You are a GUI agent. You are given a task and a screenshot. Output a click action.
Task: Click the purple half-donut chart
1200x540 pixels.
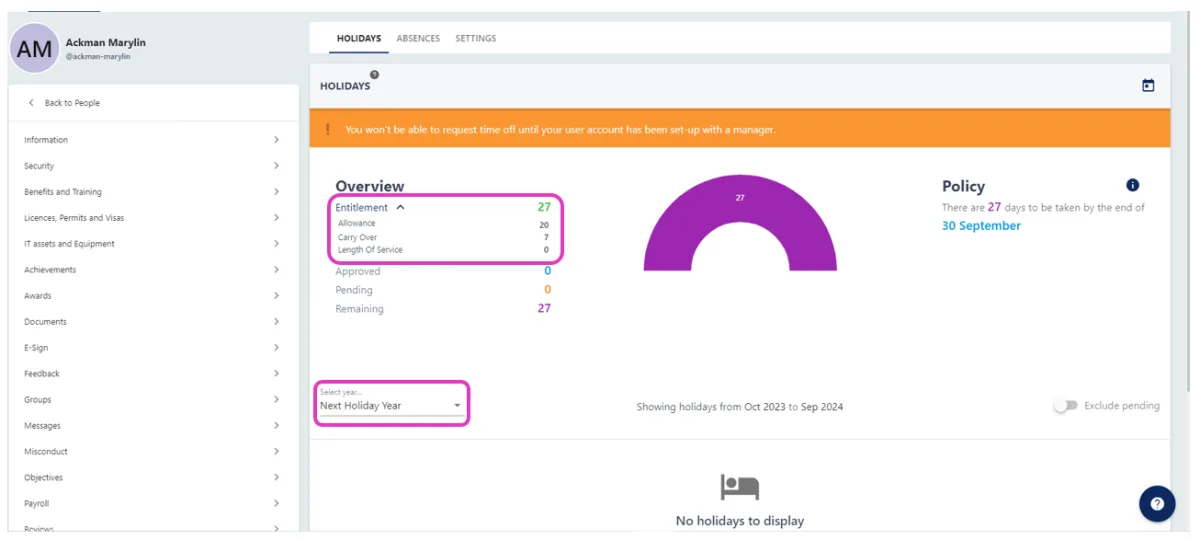point(740,223)
